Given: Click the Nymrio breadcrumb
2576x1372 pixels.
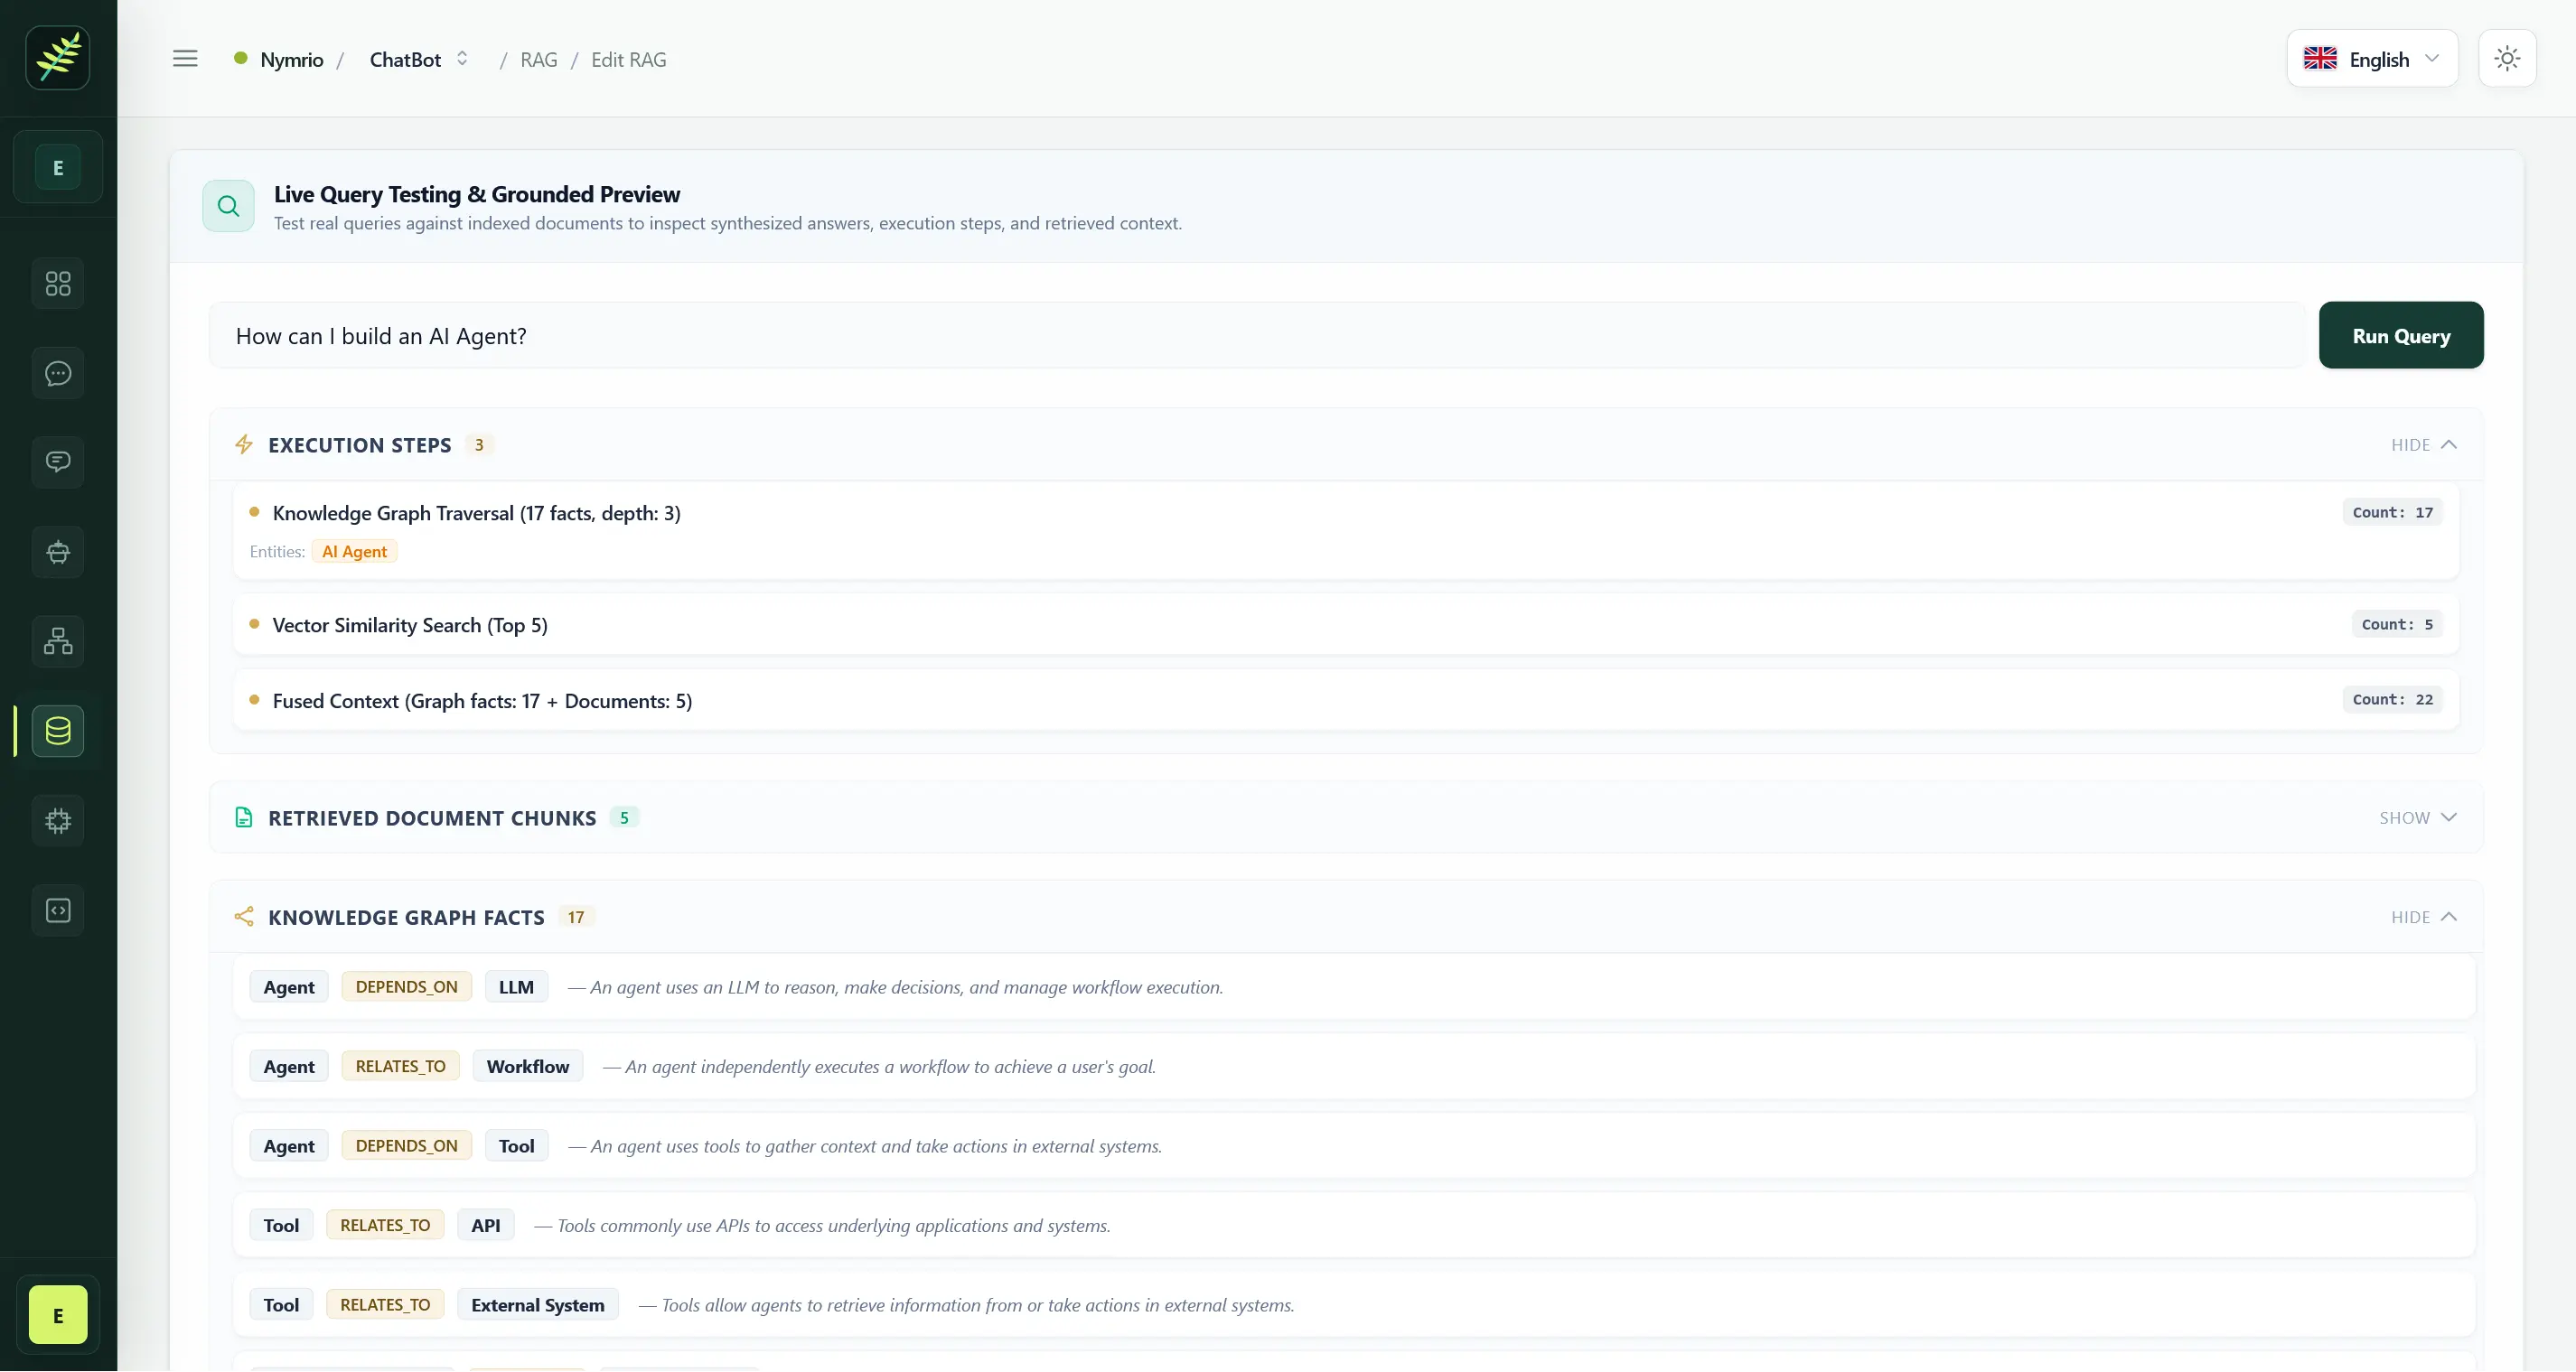Looking at the screenshot, I should (291, 59).
